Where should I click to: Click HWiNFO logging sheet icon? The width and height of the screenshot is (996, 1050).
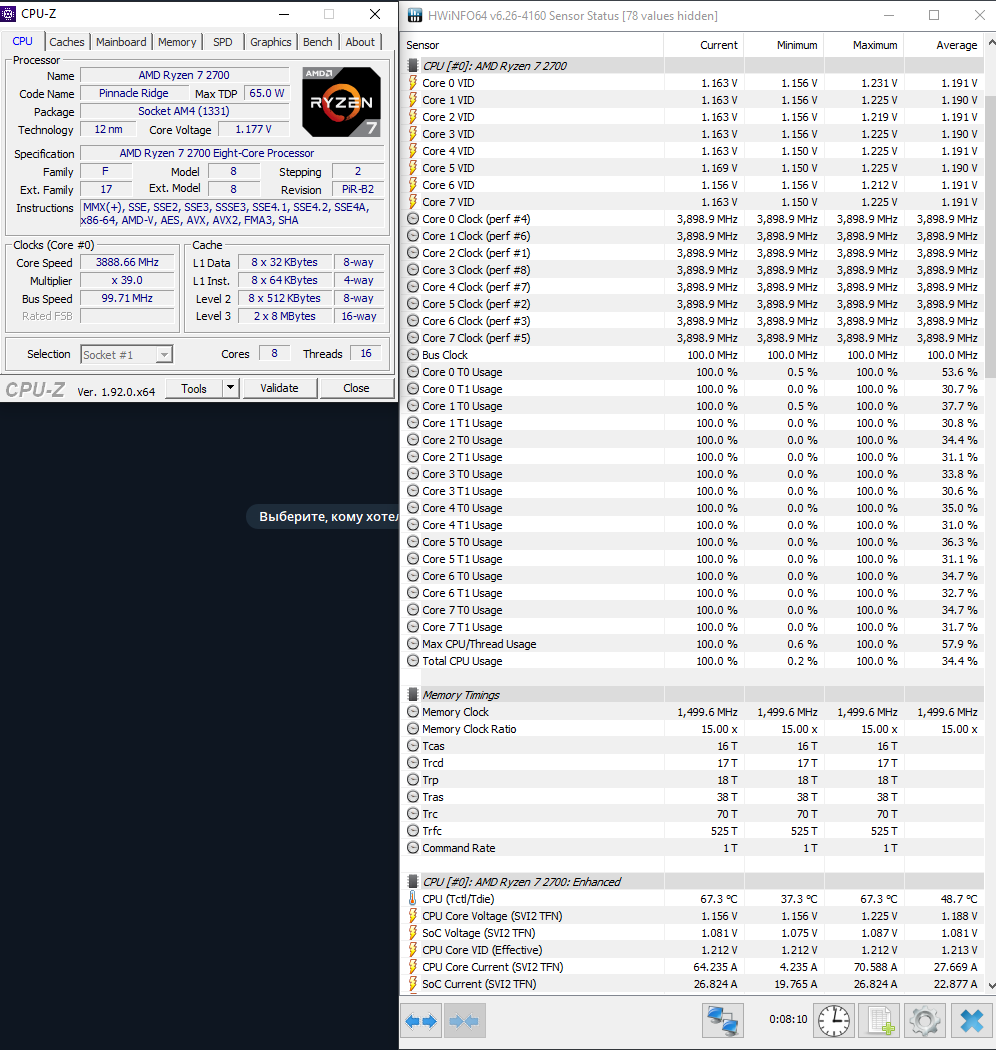point(879,1021)
